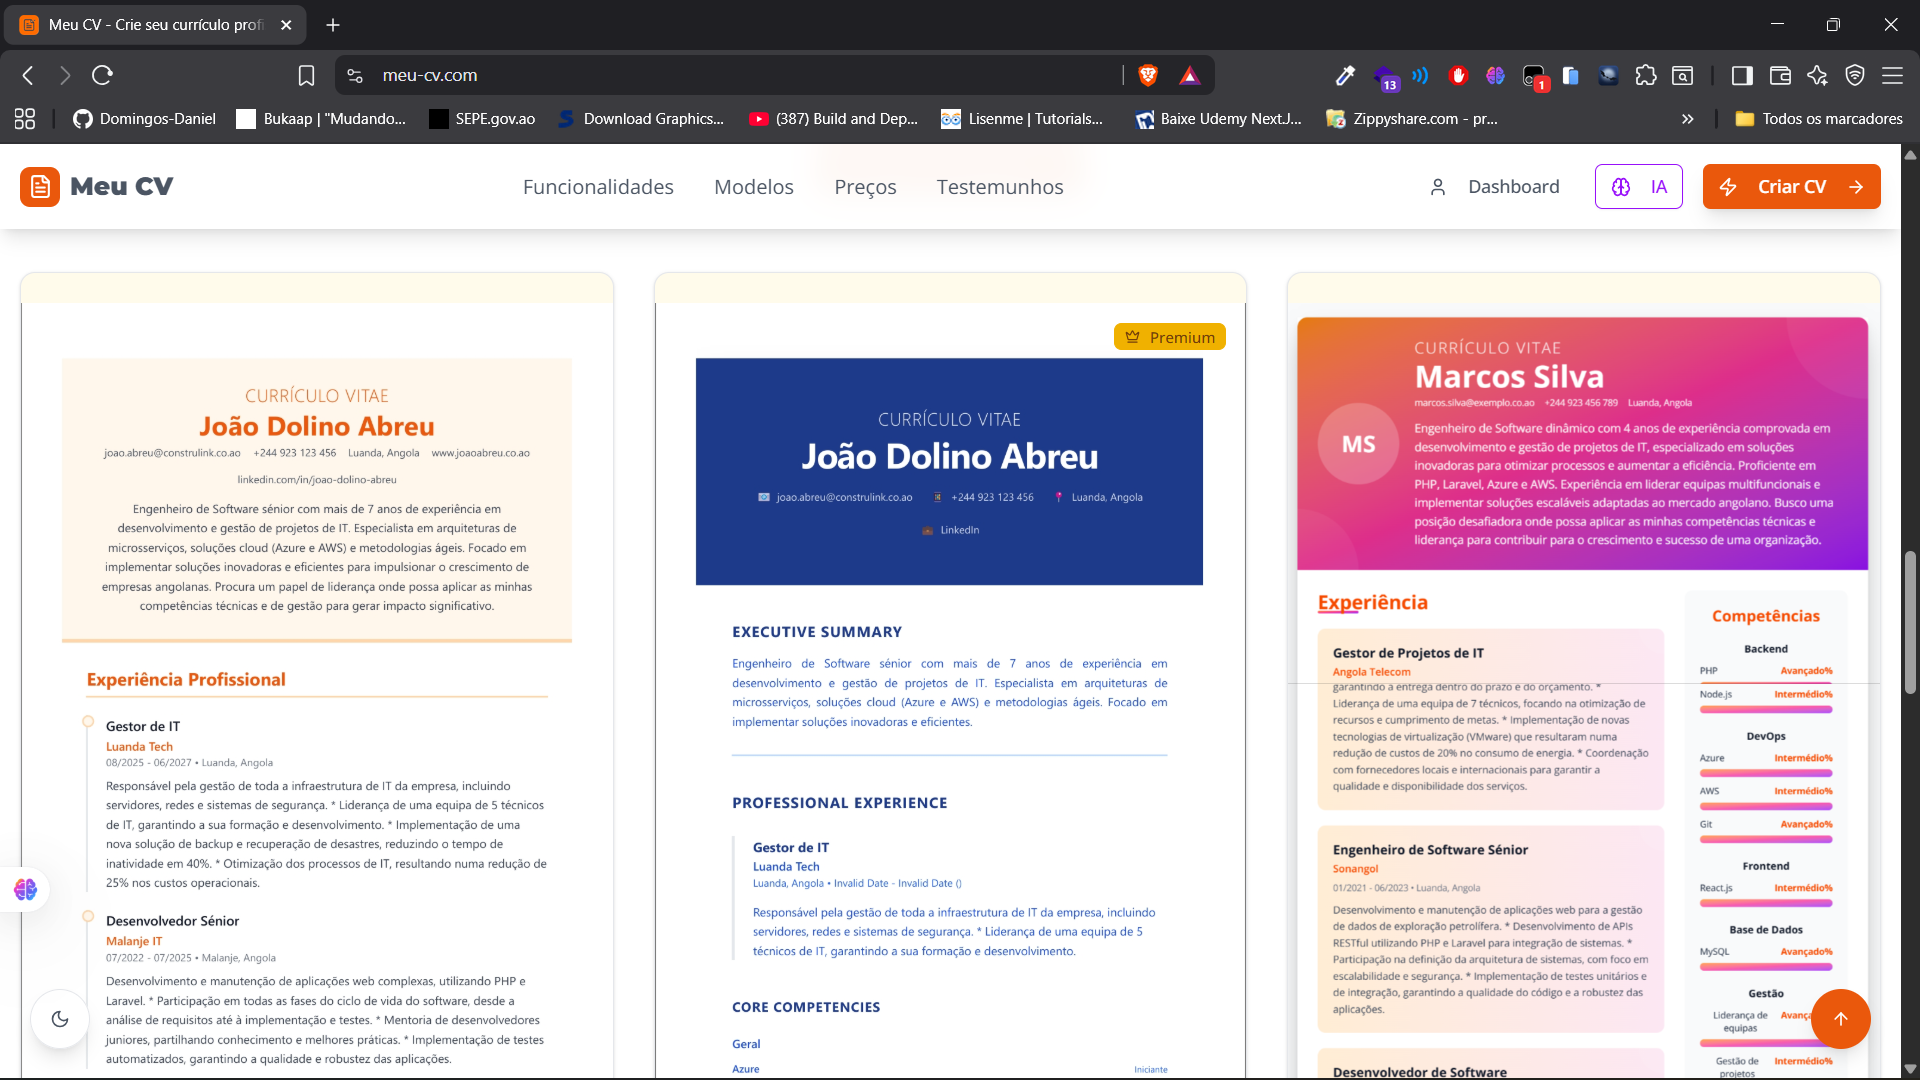Click the scroll-to-top orange arrow

1841,1018
